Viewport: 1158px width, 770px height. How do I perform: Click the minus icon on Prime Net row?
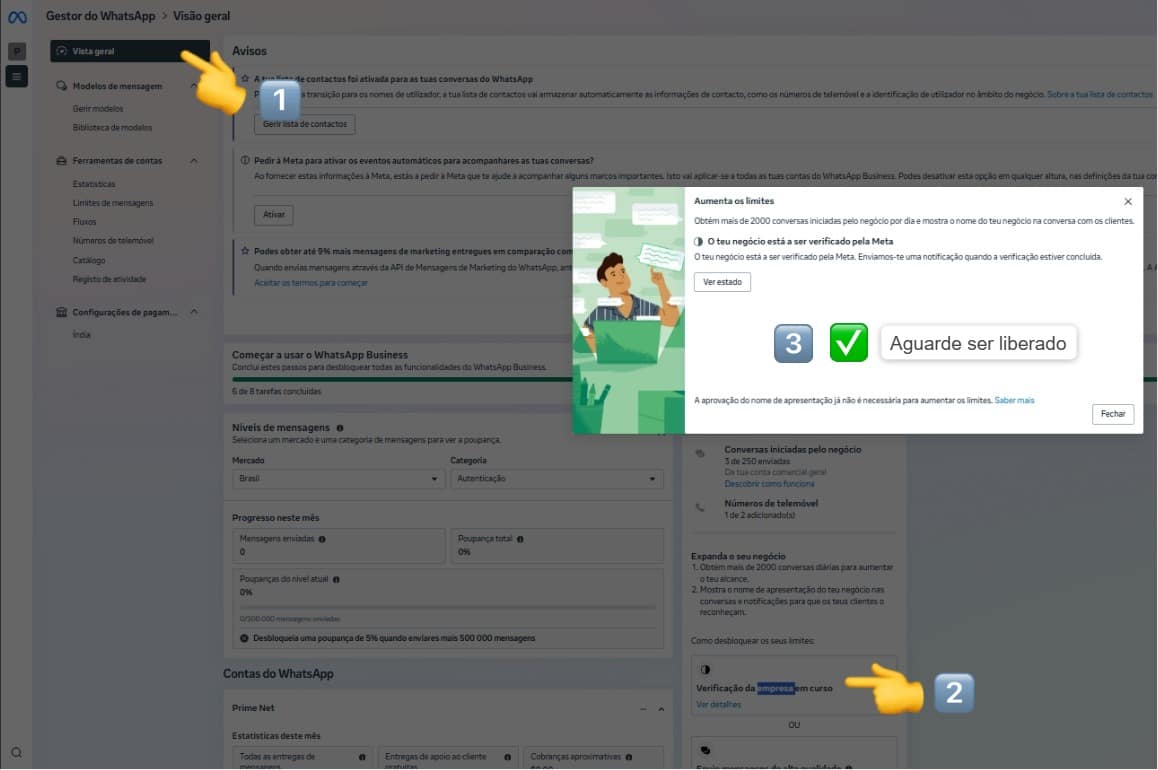[x=643, y=709]
